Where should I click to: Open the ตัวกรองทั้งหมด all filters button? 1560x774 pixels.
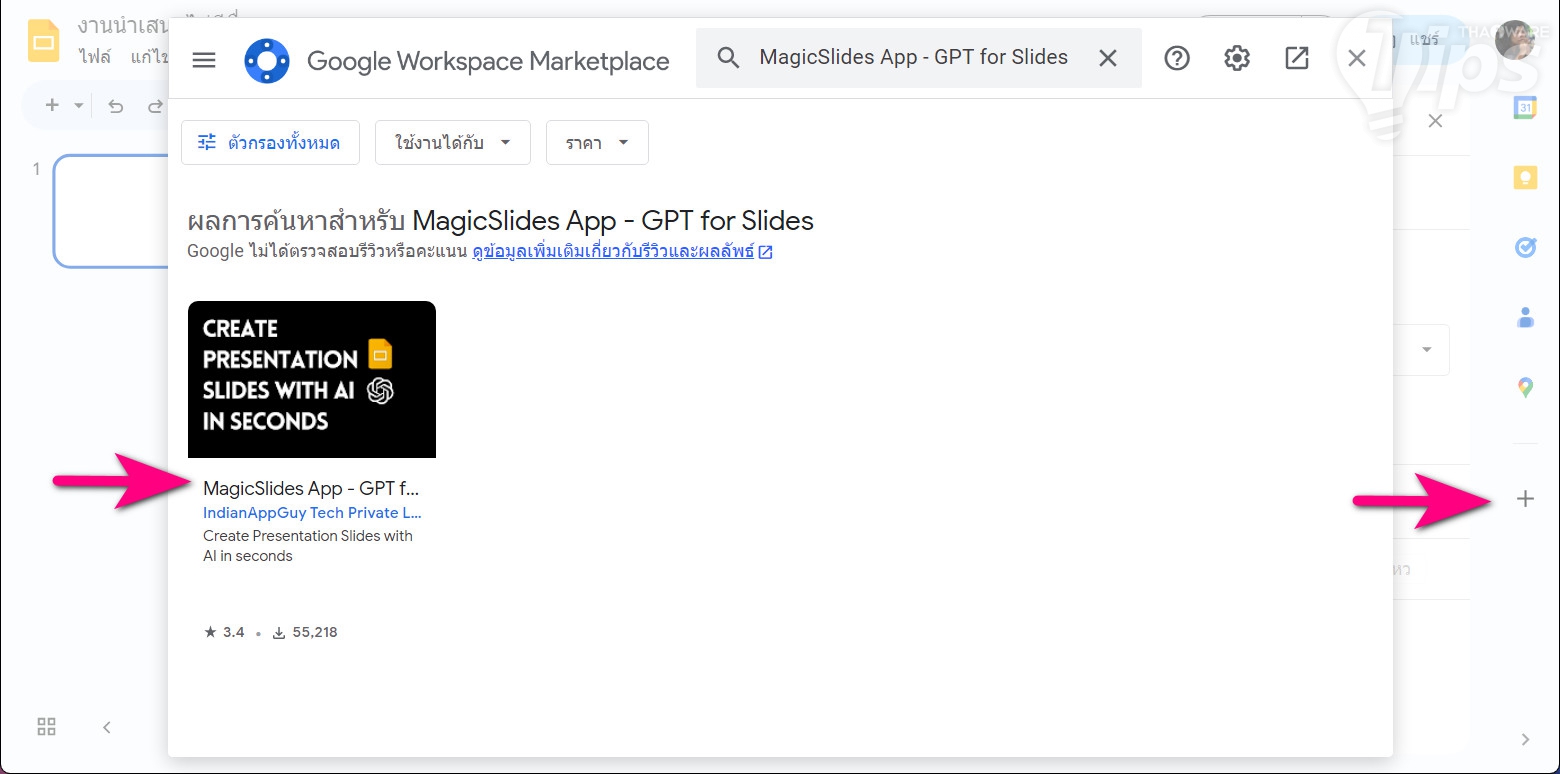pos(268,142)
